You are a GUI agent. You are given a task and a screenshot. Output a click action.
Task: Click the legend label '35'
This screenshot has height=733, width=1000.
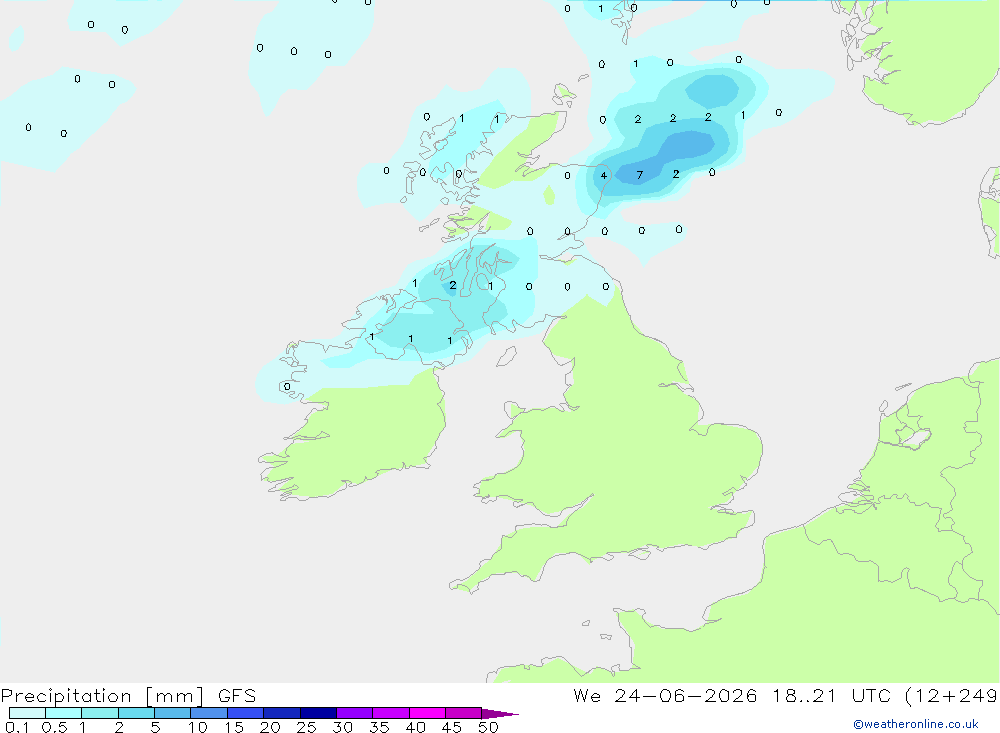(x=379, y=727)
